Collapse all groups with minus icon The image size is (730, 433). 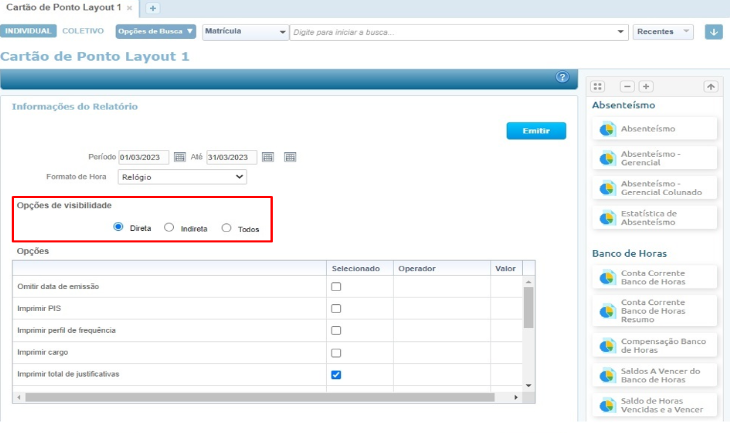tap(628, 87)
